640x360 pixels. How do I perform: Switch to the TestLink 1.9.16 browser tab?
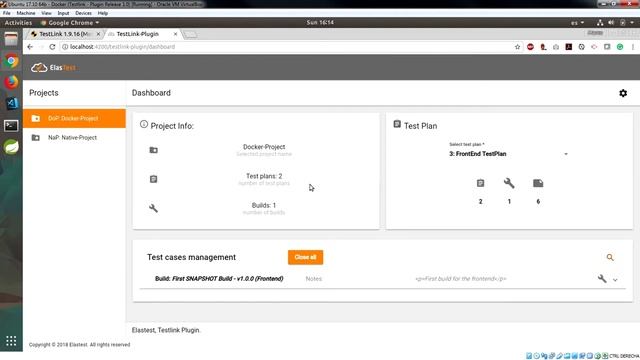[x=64, y=34]
